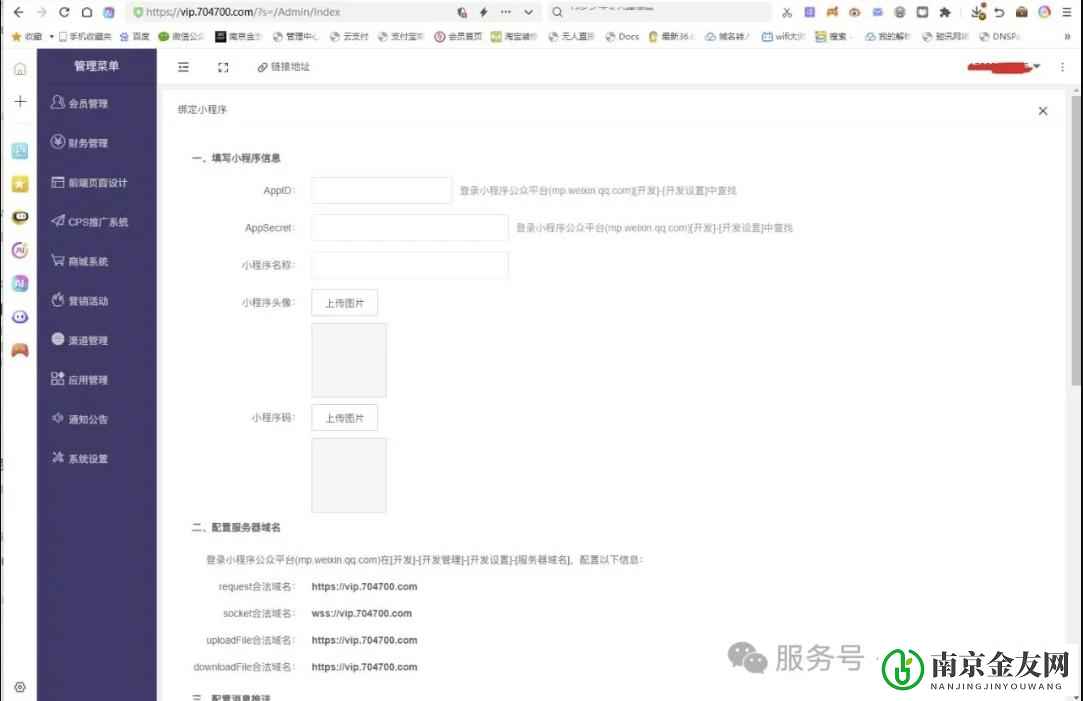Click the fullscreen expand icon in top bar
Image resolution: width=1083 pixels, height=701 pixels.
[x=222, y=67]
